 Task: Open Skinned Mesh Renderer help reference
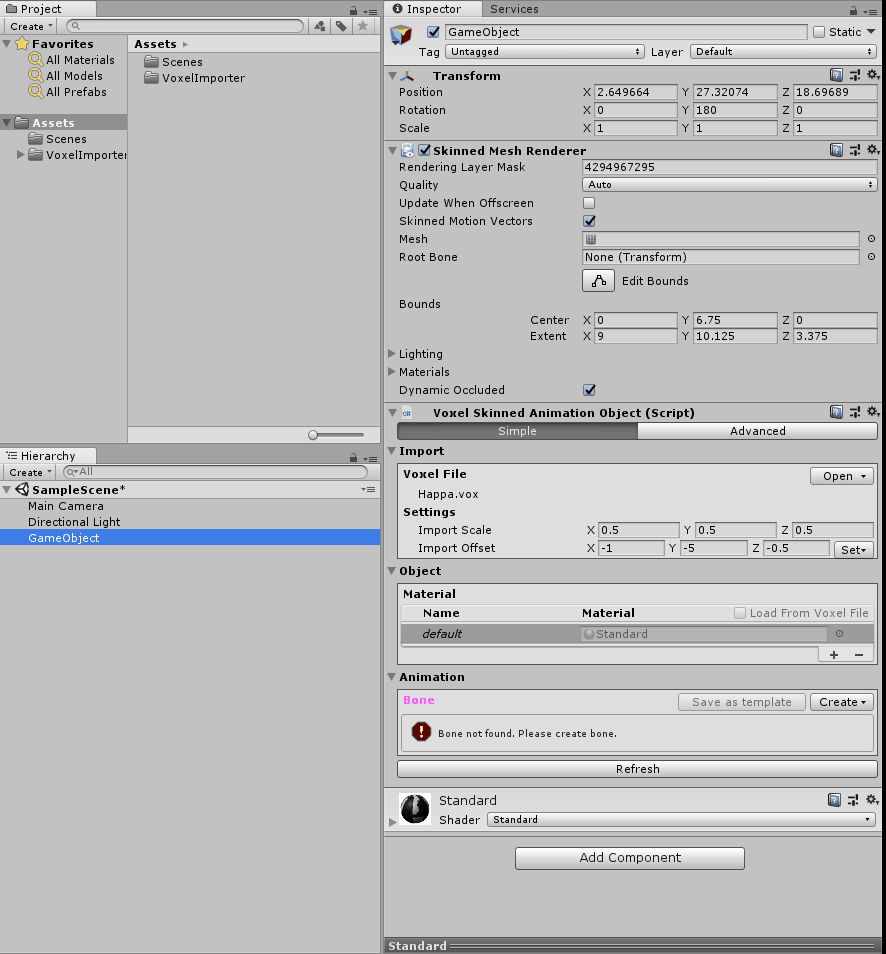coord(837,150)
